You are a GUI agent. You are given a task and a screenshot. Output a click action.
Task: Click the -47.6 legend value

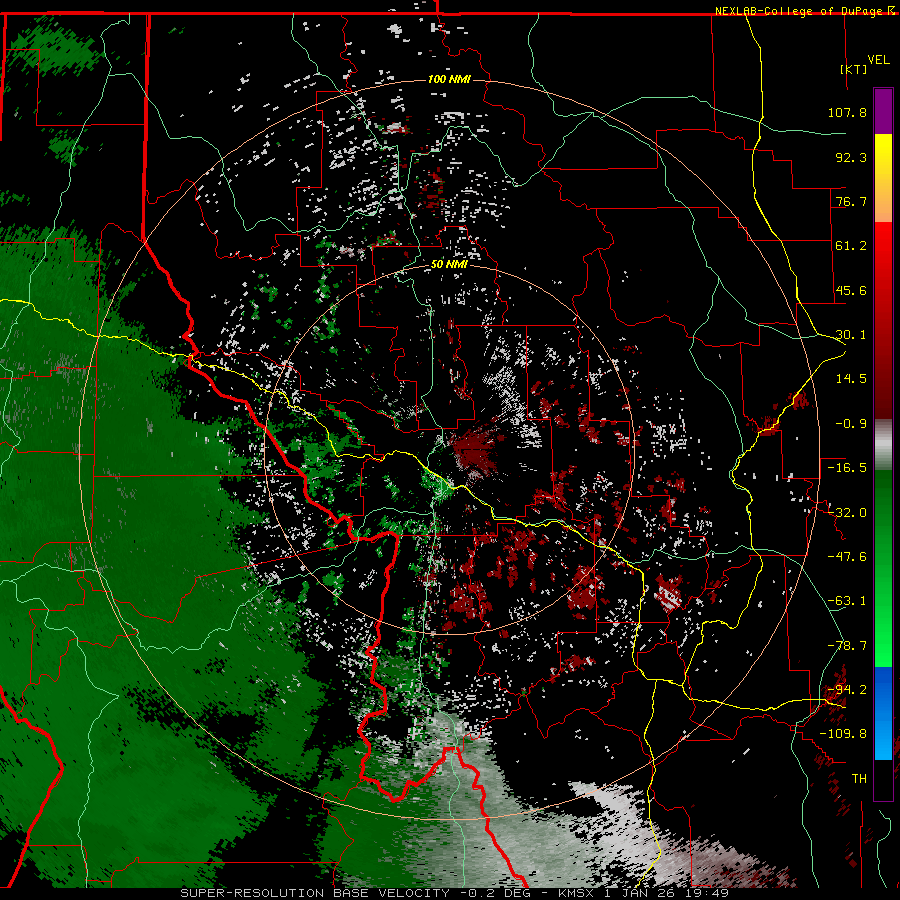(847, 557)
